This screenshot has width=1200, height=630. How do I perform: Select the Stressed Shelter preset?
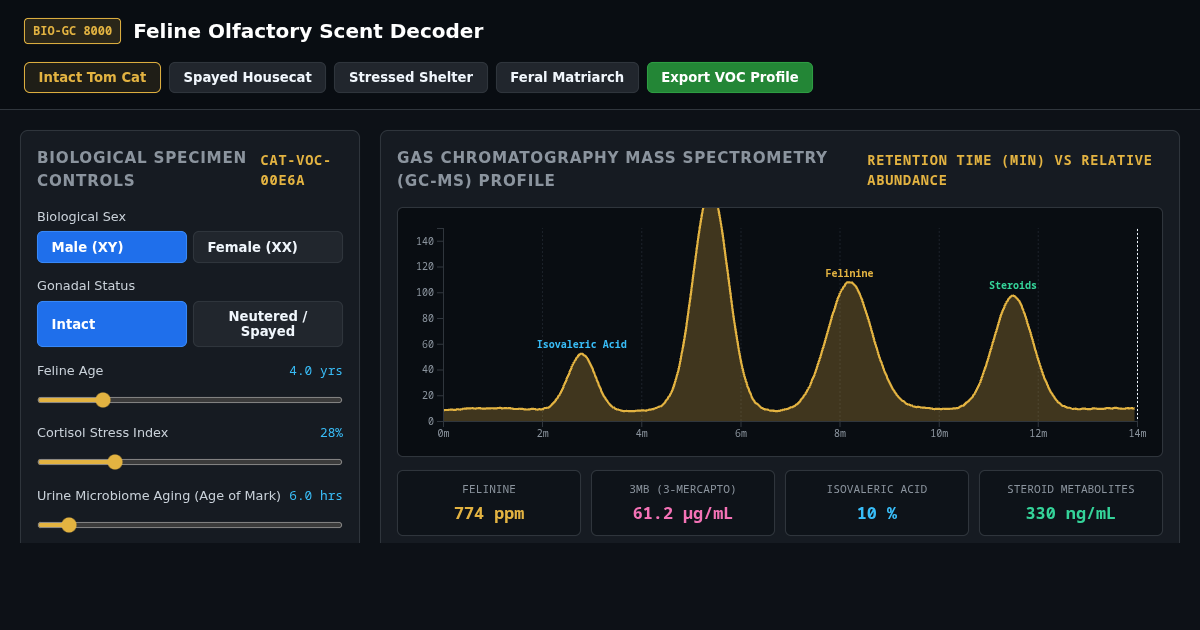pos(411,77)
